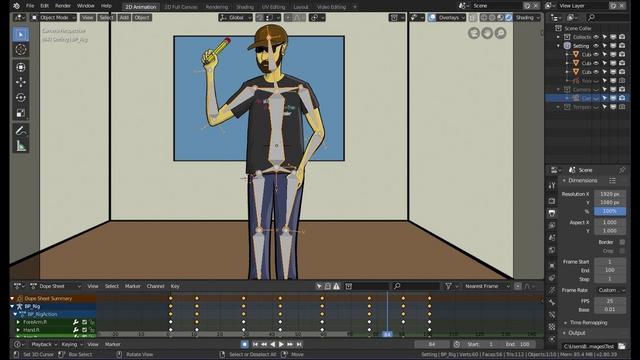Select the Select Box tool
The image size is (640, 360).
(x=21, y=34)
